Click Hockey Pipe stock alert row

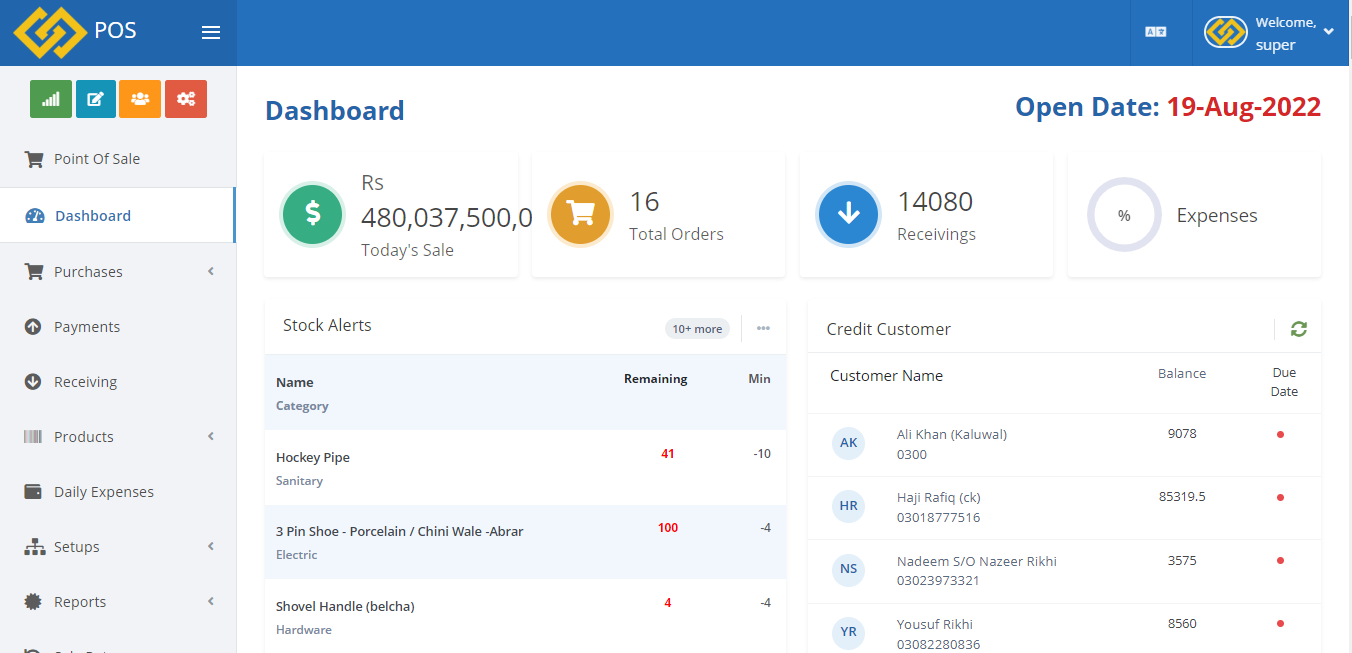(x=525, y=468)
